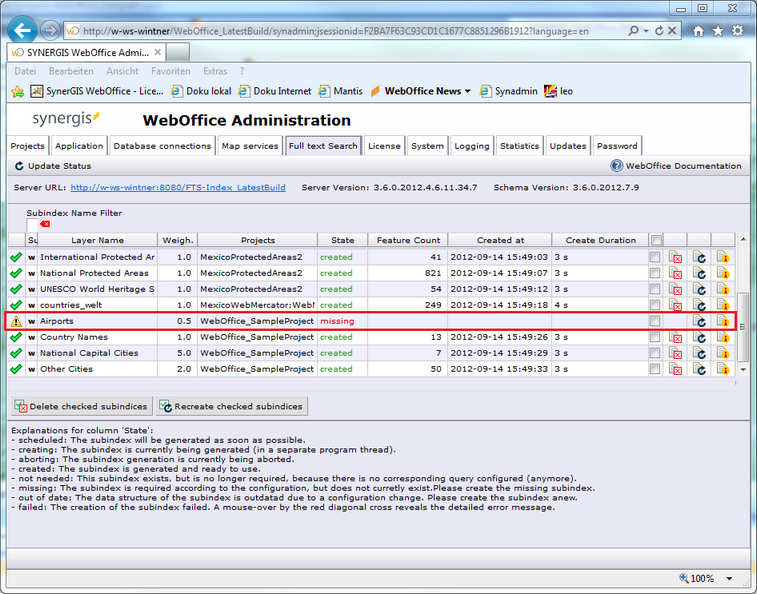Show info for International Protected Ar row
This screenshot has height=594, width=757.
point(723,257)
